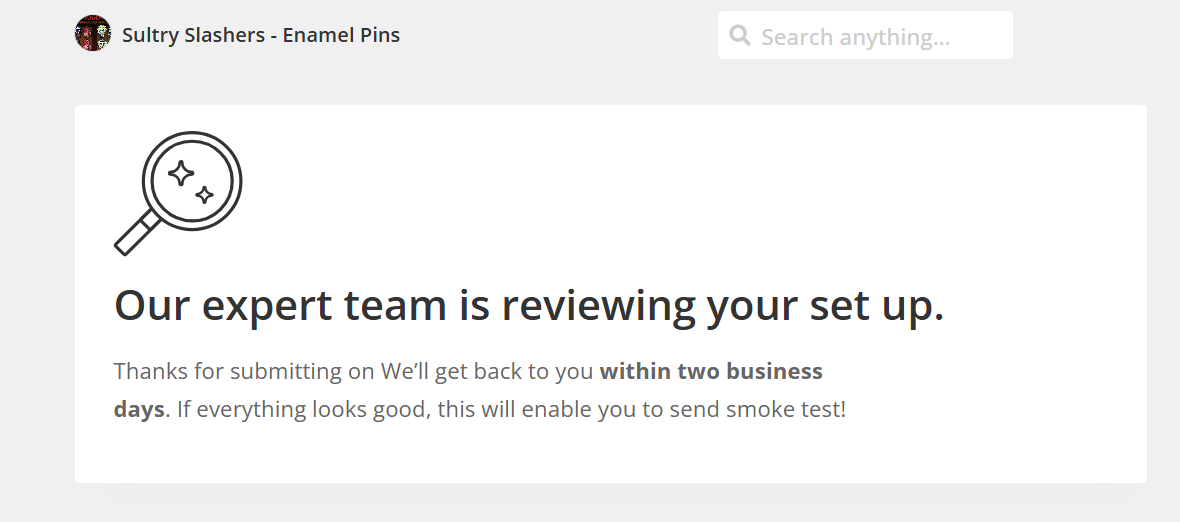Click the bold "within two business" text
The image size is (1180, 522).
click(x=711, y=371)
